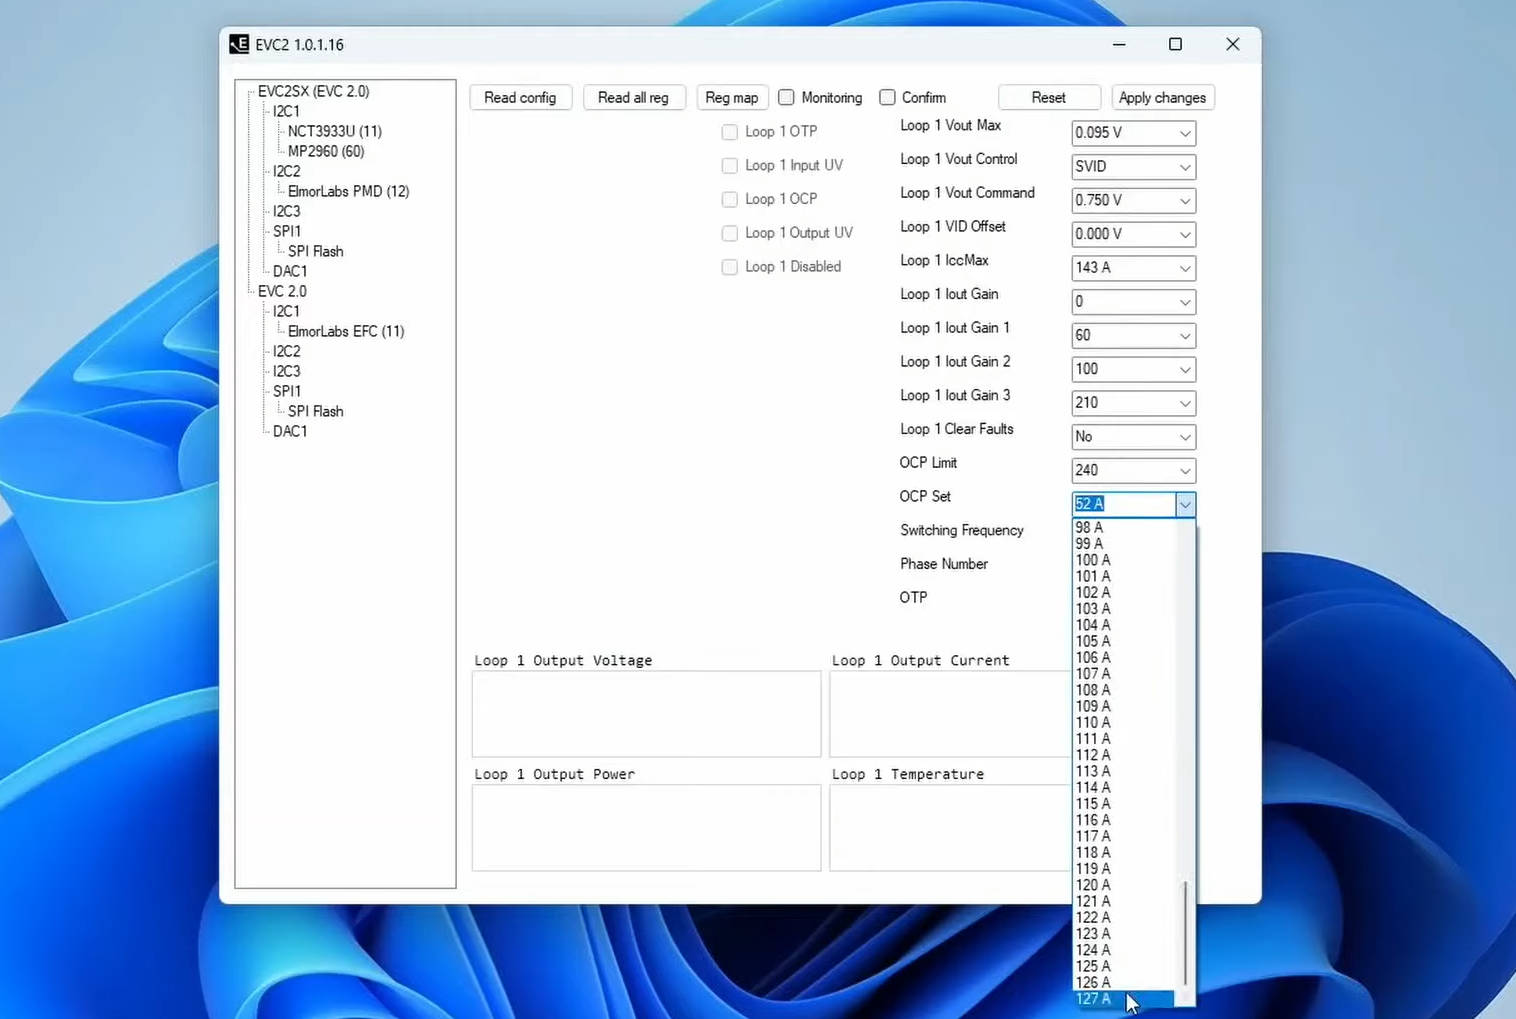Image resolution: width=1516 pixels, height=1019 pixels.
Task: Select 123 A in the OCP Set list
Action: [1123, 933]
